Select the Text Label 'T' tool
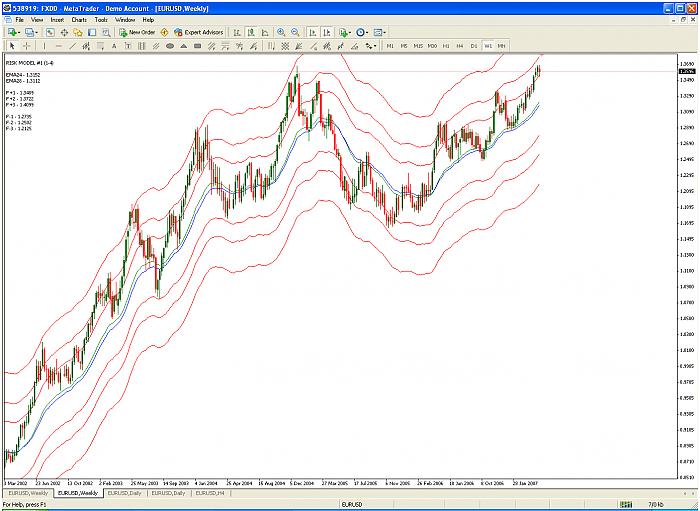This screenshot has width=700, height=511. (128, 46)
